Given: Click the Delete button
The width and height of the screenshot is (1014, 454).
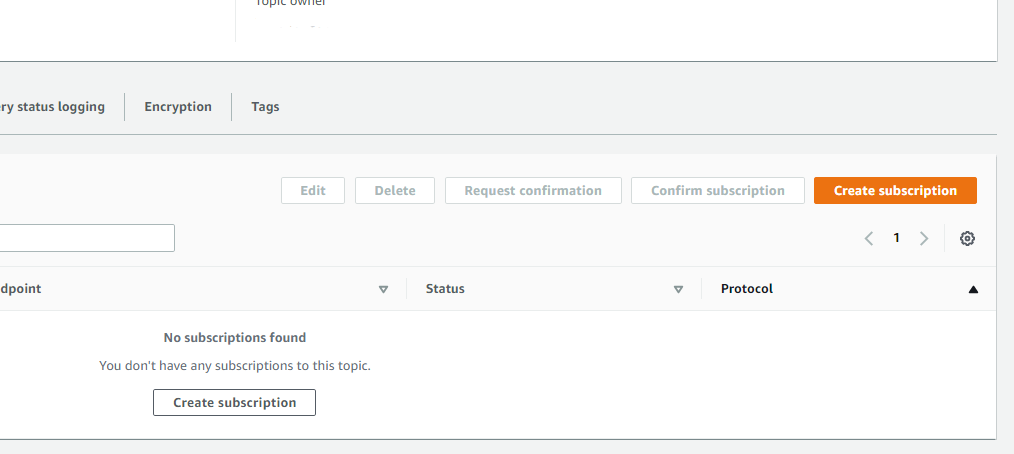Looking at the screenshot, I should pyautogui.click(x=395, y=191).
